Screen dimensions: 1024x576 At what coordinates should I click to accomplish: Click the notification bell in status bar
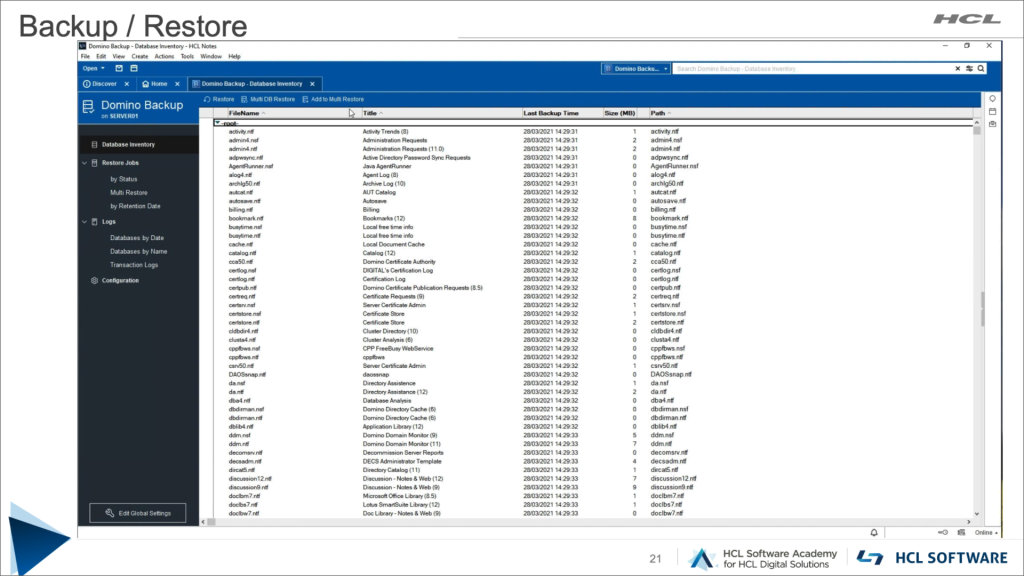coord(873,533)
